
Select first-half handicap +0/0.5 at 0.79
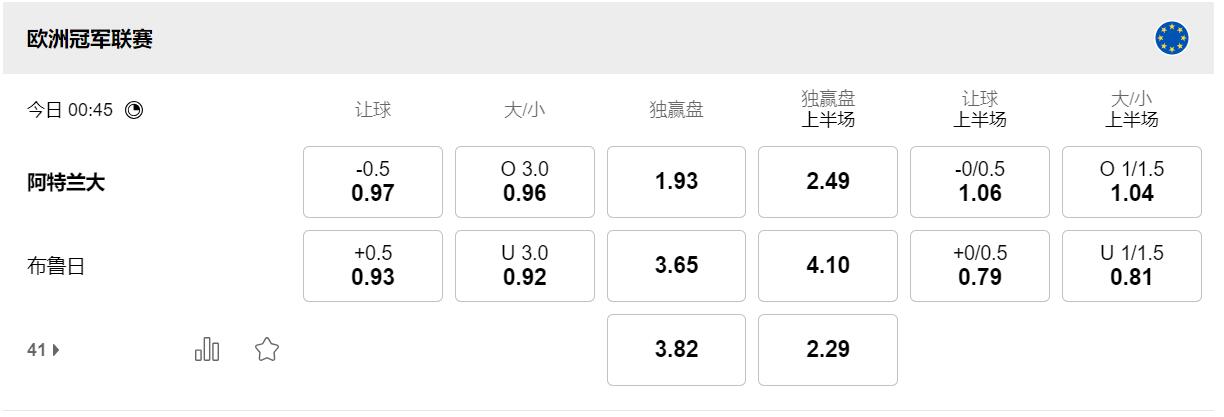pos(980,266)
